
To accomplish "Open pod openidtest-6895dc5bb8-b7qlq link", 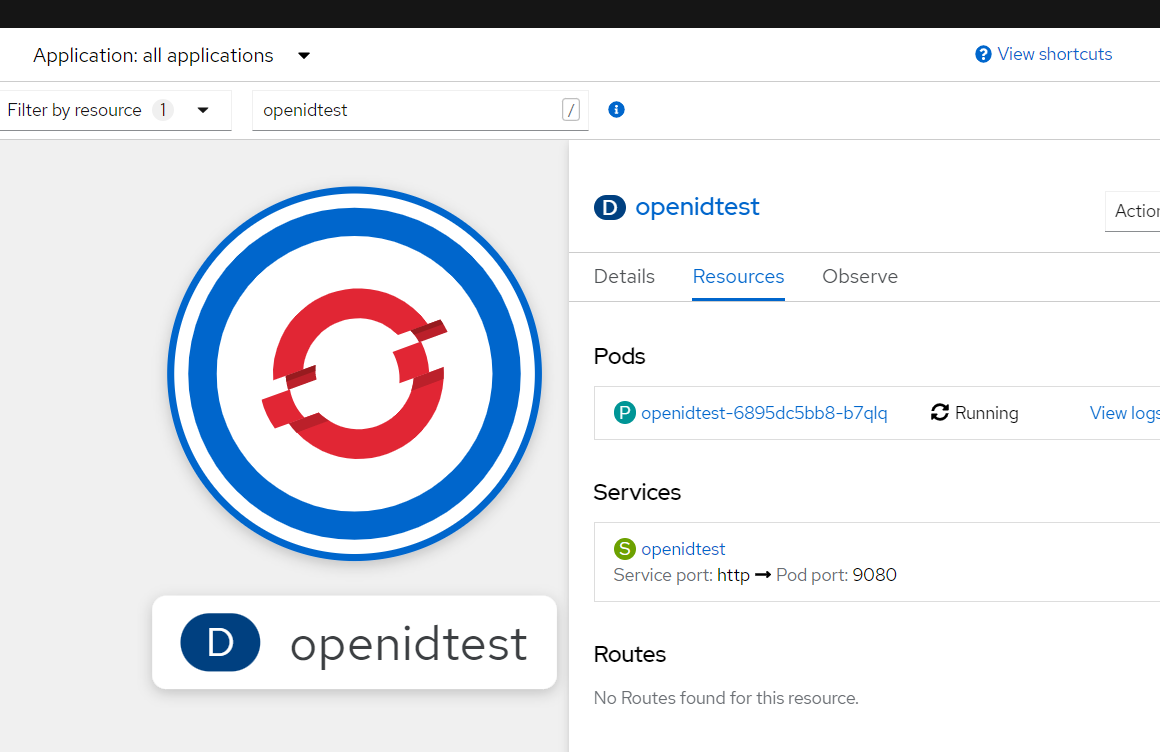I will [764, 413].
